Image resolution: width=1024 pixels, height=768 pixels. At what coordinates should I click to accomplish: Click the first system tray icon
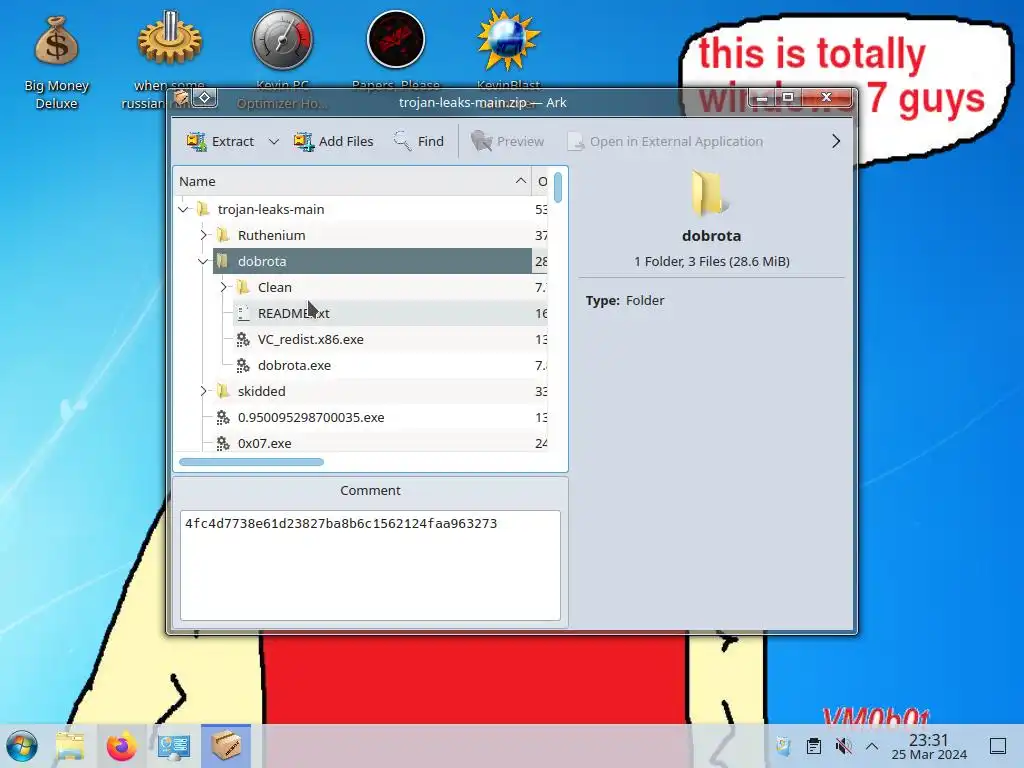[x=783, y=746]
